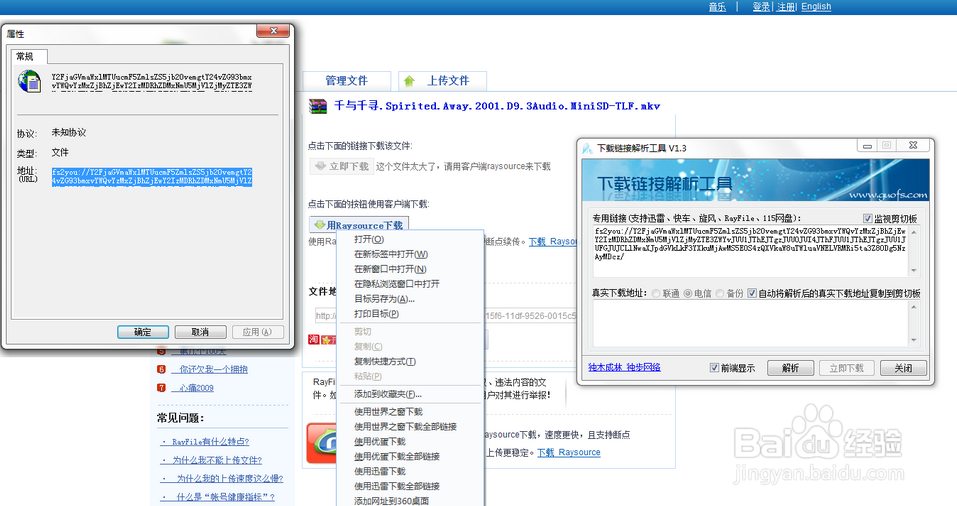This screenshot has width=957, height=506.
Task: Click the up arrow of 真实下载地址 box scrollbar
Action: coord(914,307)
